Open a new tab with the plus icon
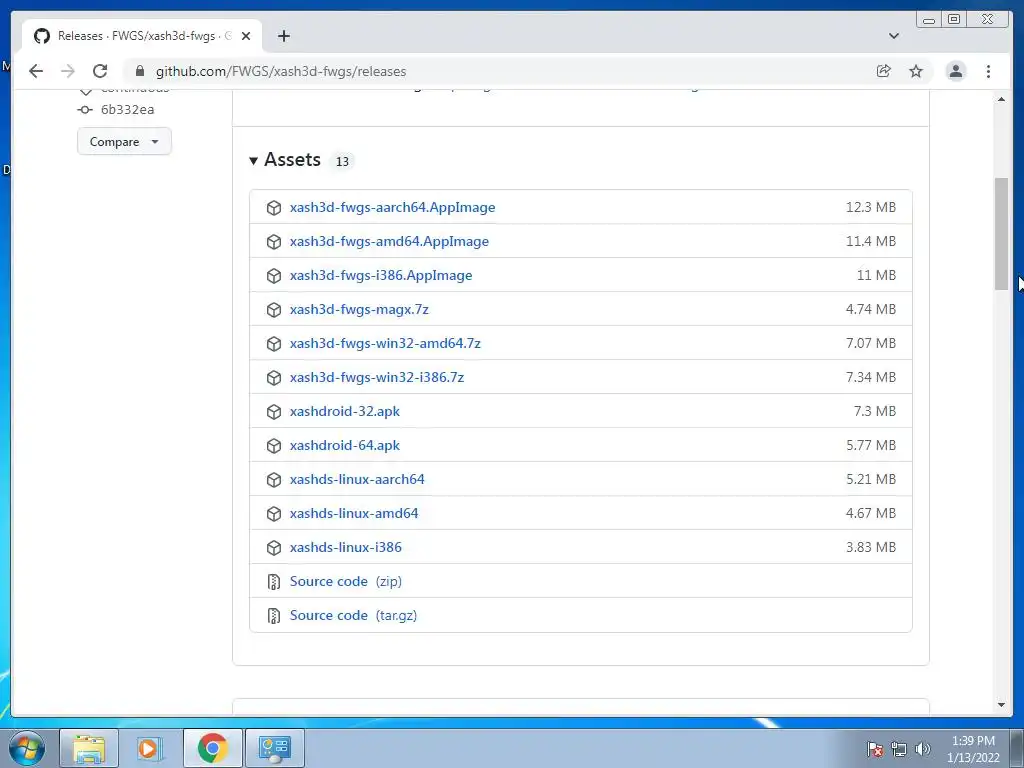 [x=283, y=36]
